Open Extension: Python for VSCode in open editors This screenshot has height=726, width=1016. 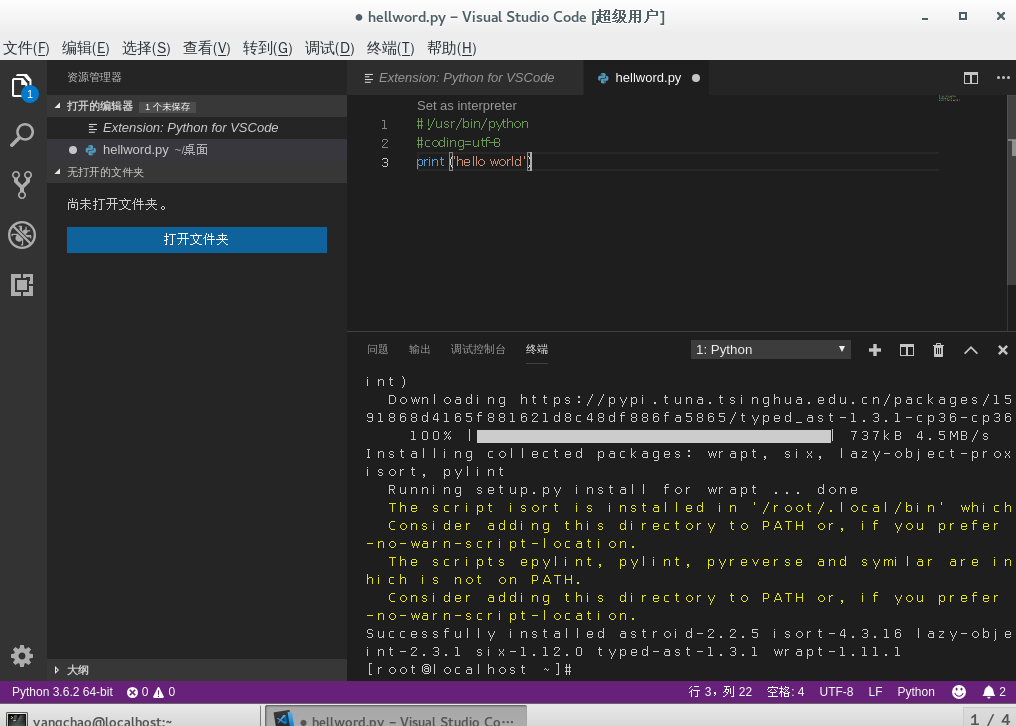(197, 128)
